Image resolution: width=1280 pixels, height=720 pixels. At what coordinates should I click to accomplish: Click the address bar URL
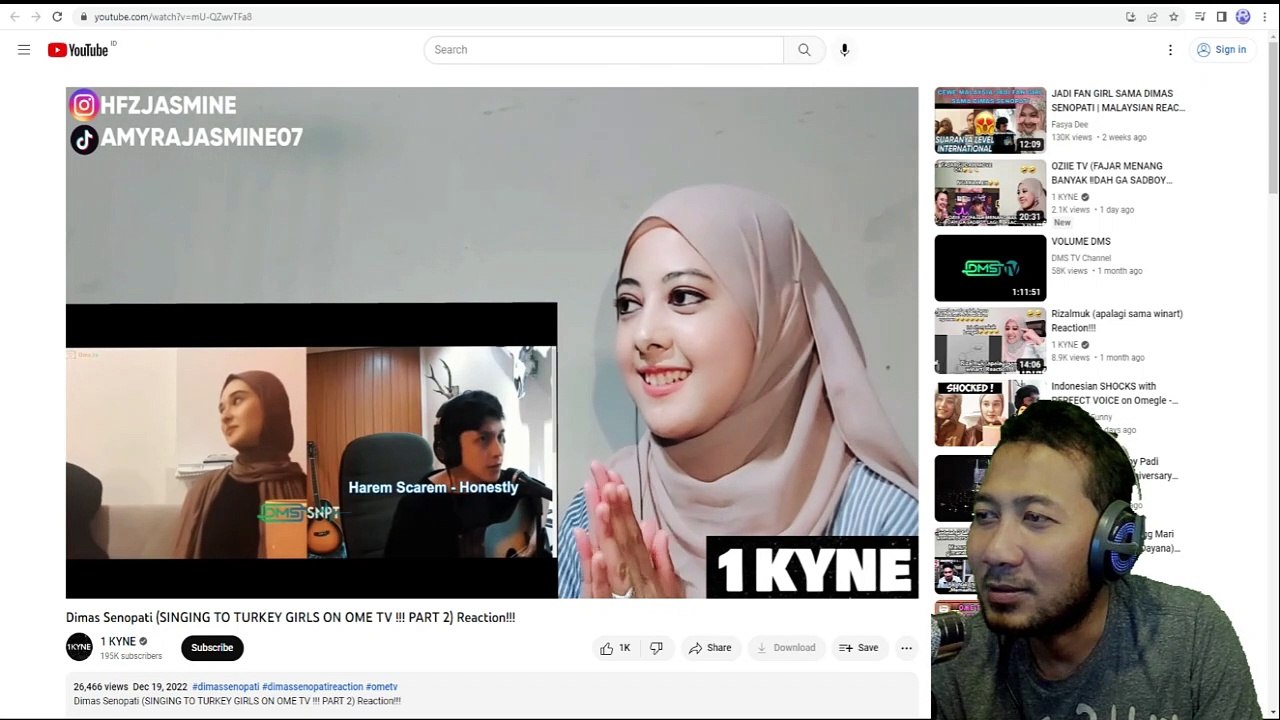coord(173,17)
